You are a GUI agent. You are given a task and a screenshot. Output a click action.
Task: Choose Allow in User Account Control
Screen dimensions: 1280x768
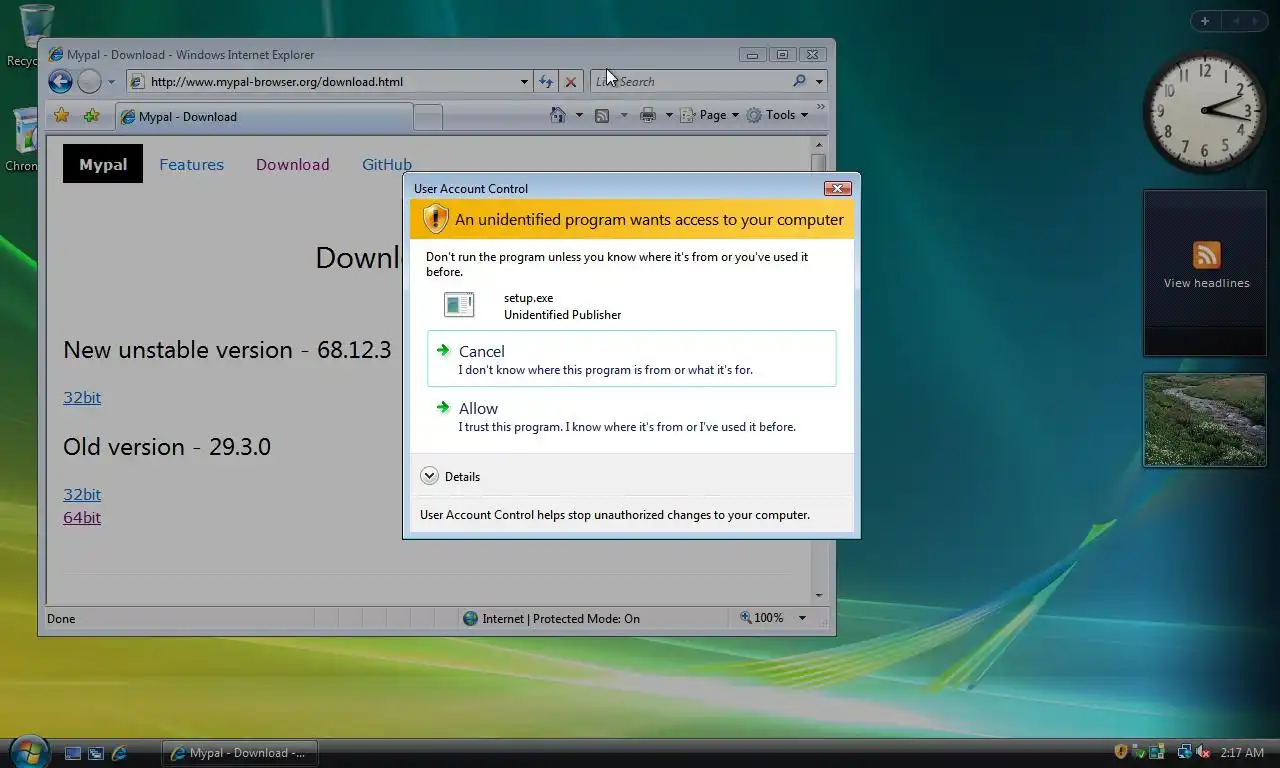631,416
